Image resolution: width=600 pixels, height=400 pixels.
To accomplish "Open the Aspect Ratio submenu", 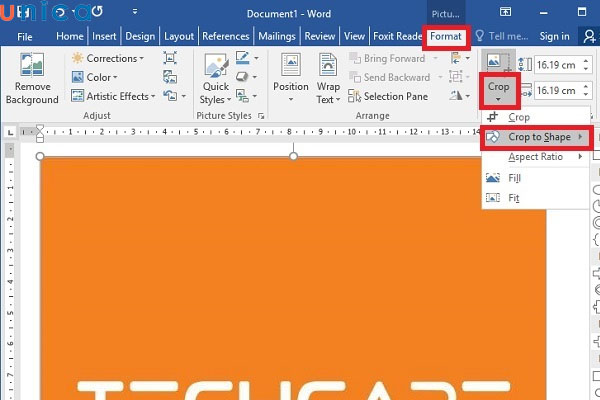I will (535, 157).
